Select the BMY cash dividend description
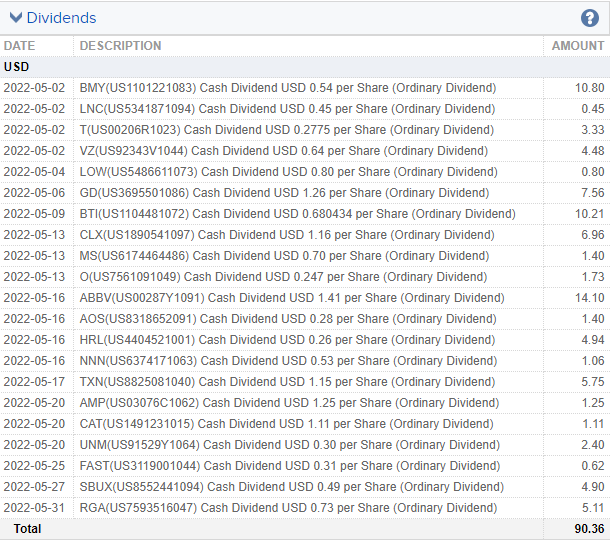 (288, 88)
